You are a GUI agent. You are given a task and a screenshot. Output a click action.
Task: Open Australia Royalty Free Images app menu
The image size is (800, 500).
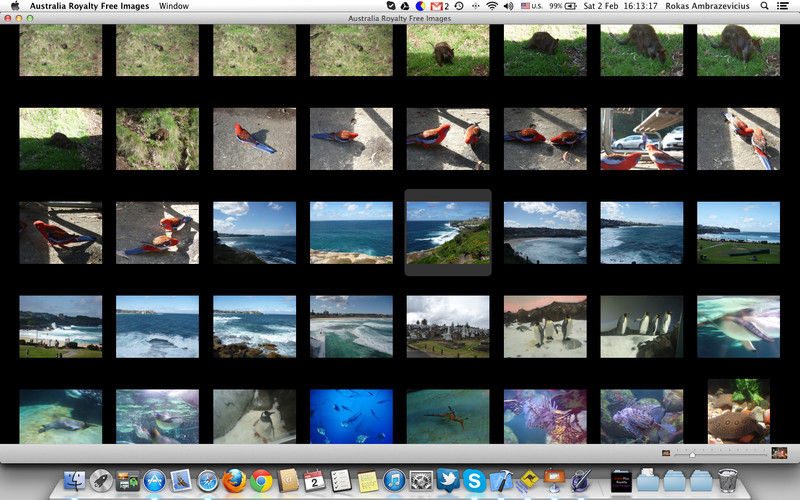(x=89, y=6)
